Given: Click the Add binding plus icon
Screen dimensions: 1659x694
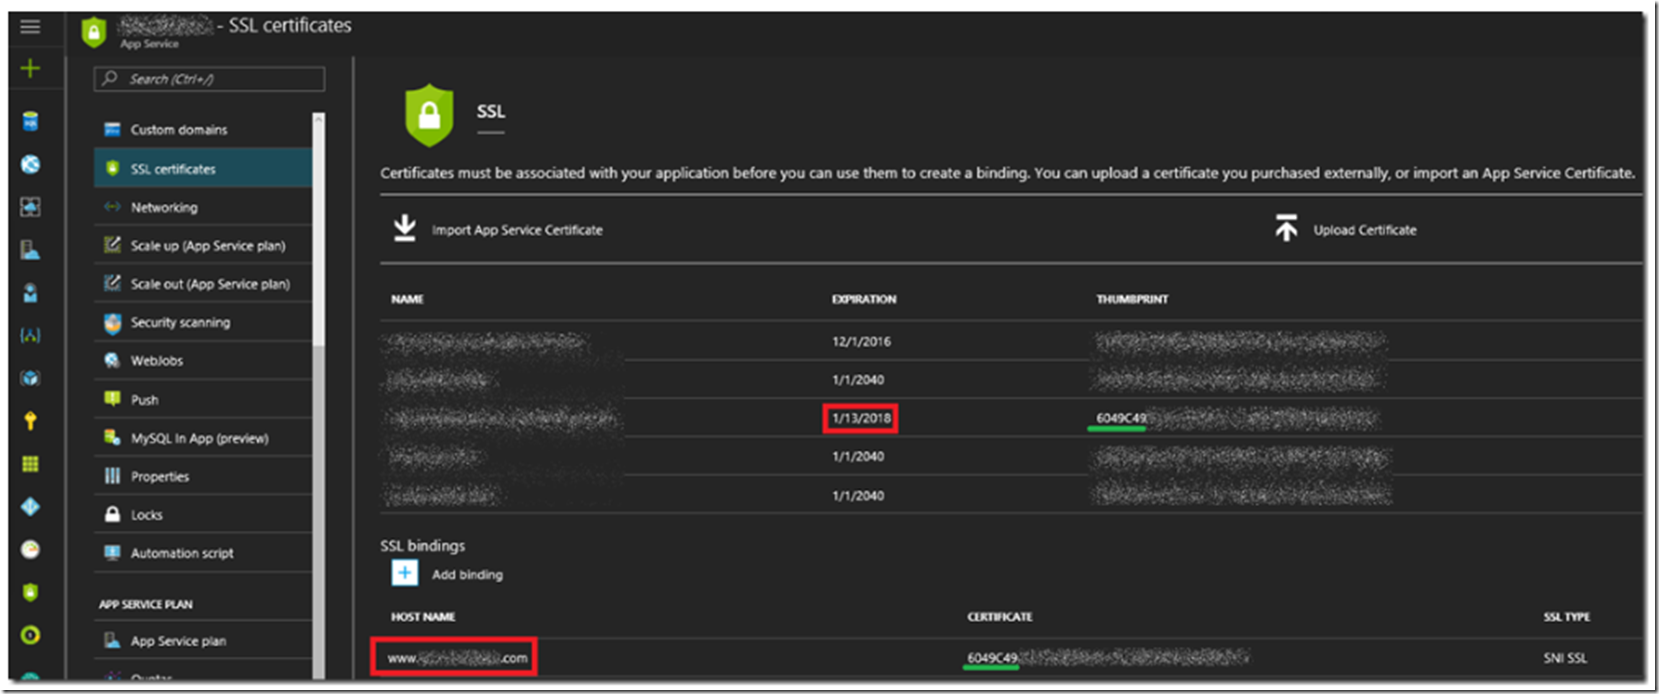Looking at the screenshot, I should tap(404, 573).
